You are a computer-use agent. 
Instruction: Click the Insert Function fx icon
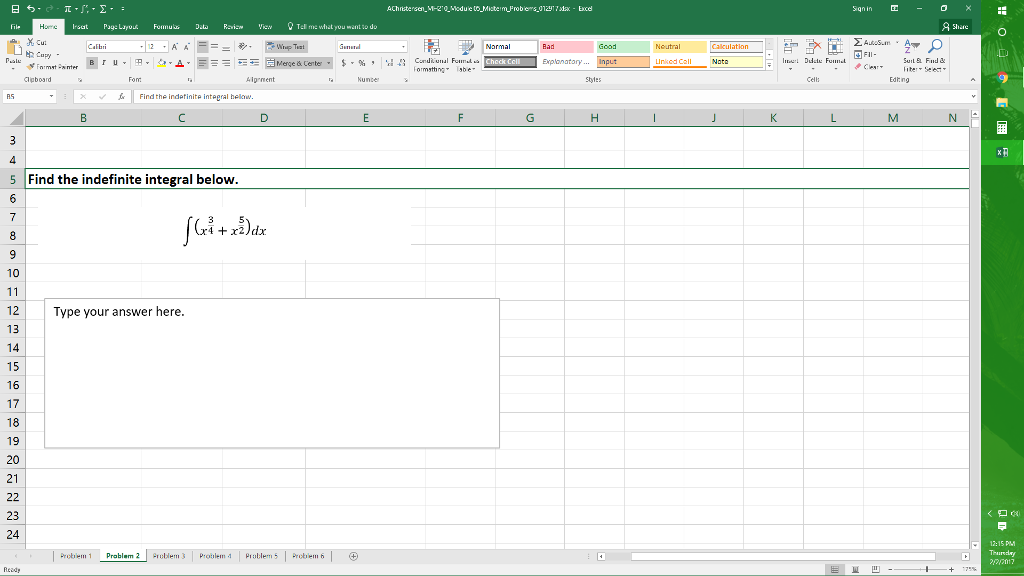point(120,97)
